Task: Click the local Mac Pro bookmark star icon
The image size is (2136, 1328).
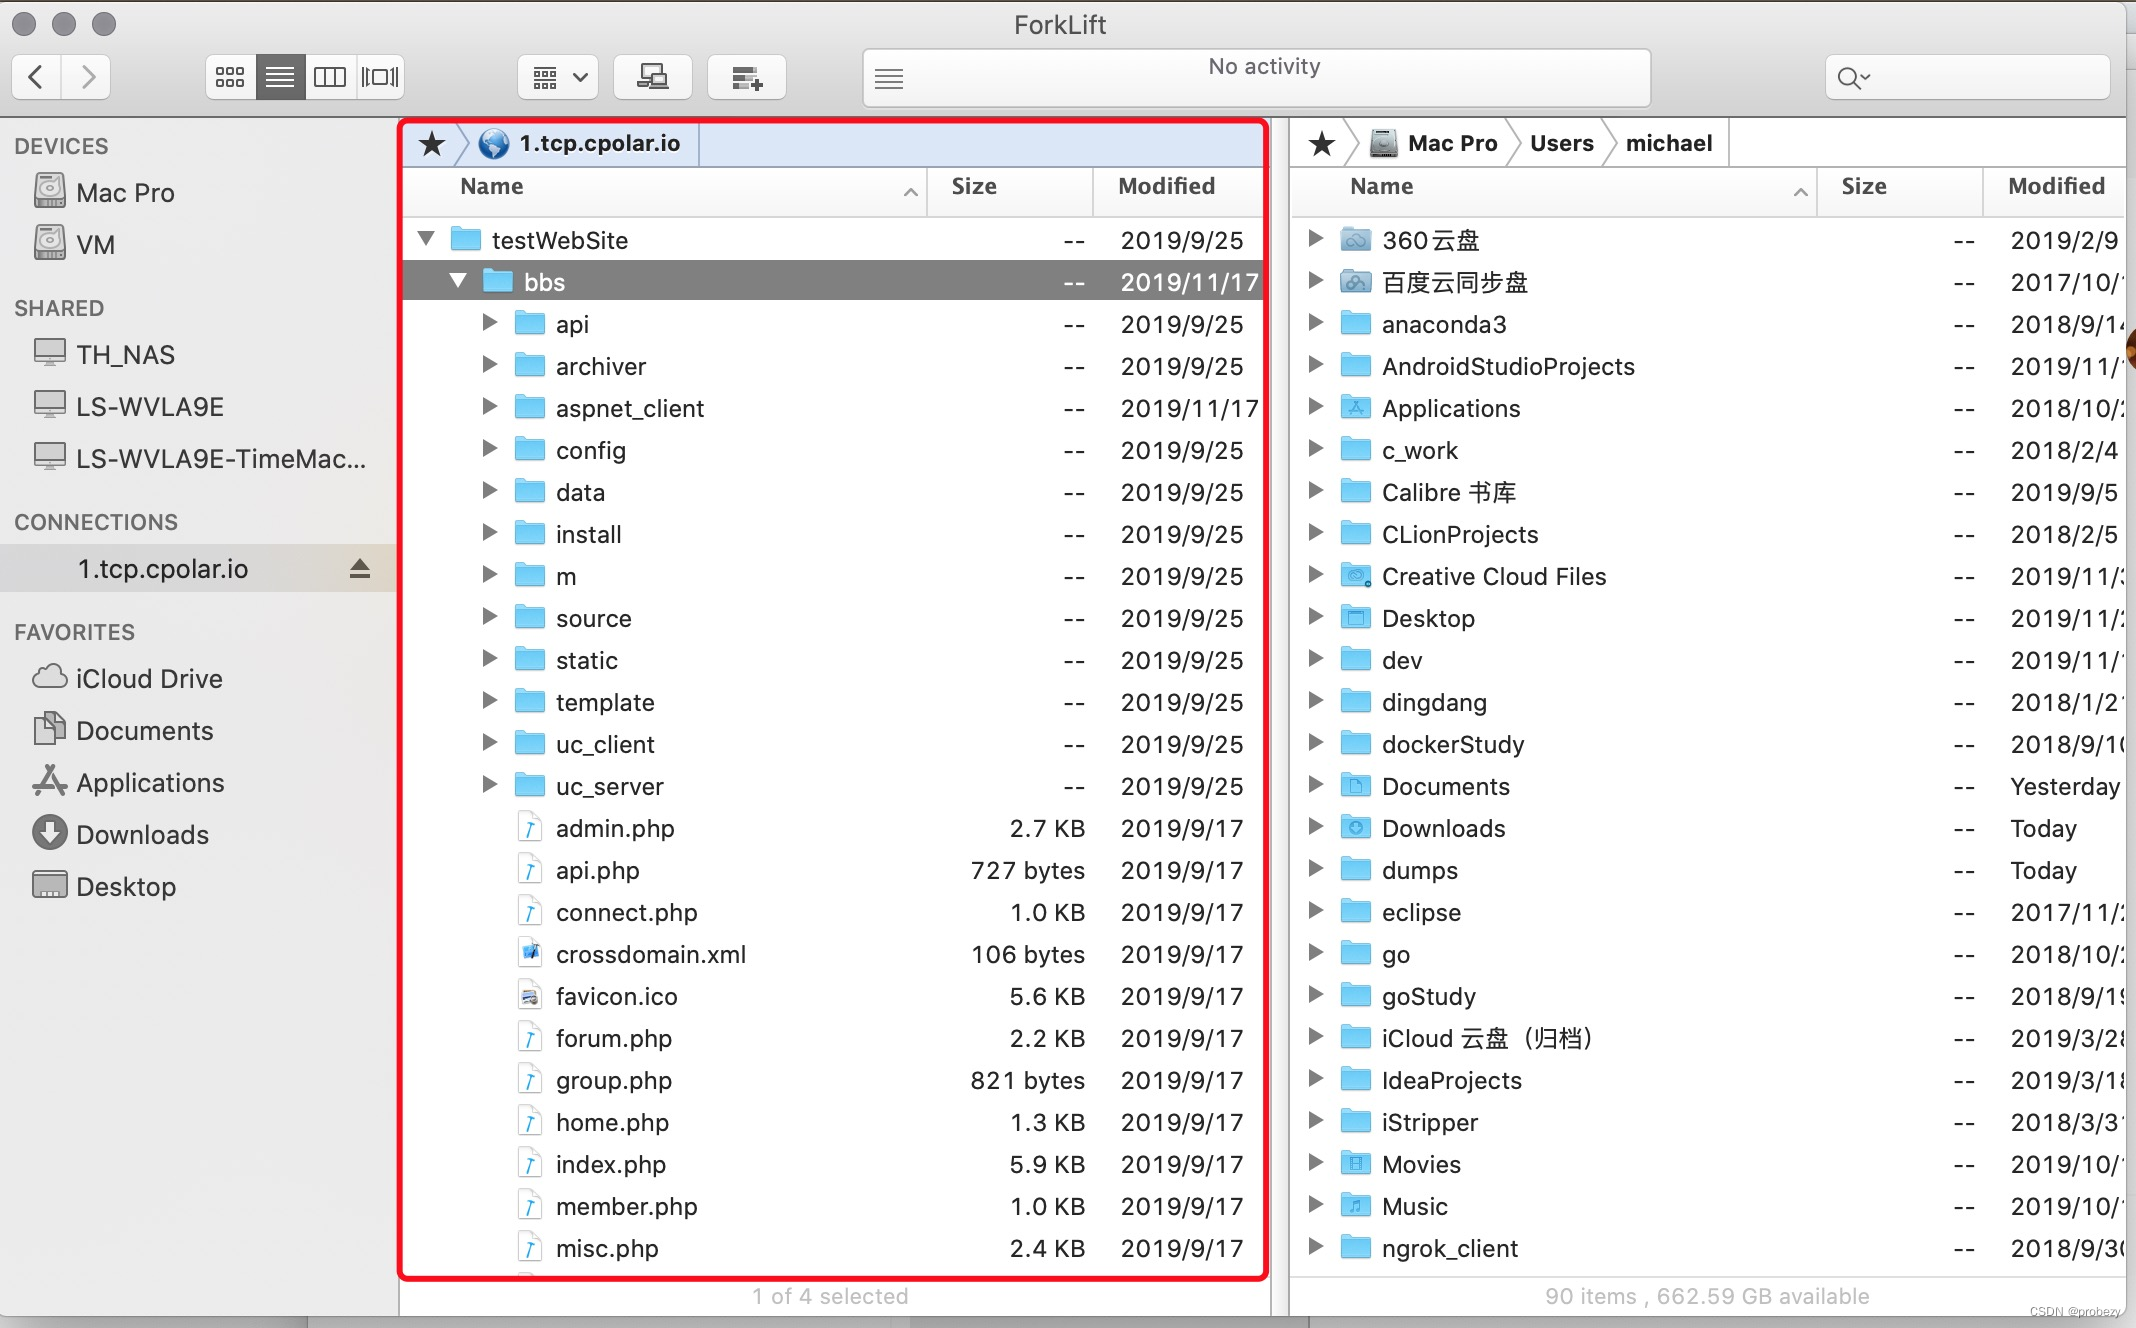Action: tap(1319, 142)
